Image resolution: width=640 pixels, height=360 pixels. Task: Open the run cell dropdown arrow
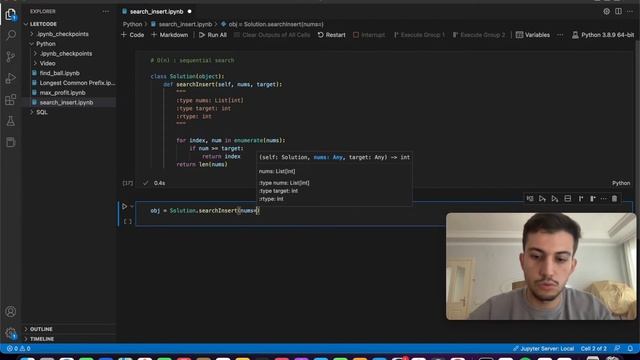point(132,207)
